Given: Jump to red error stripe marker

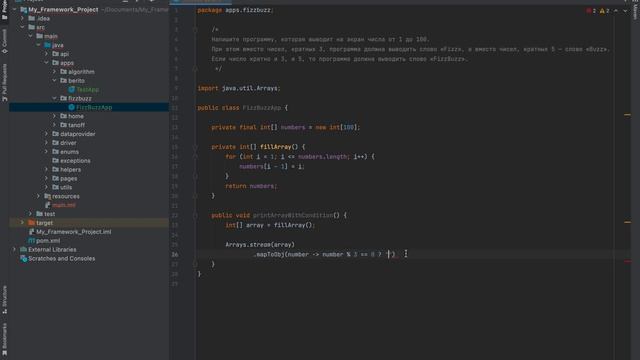Looking at the screenshot, I should point(627,262).
